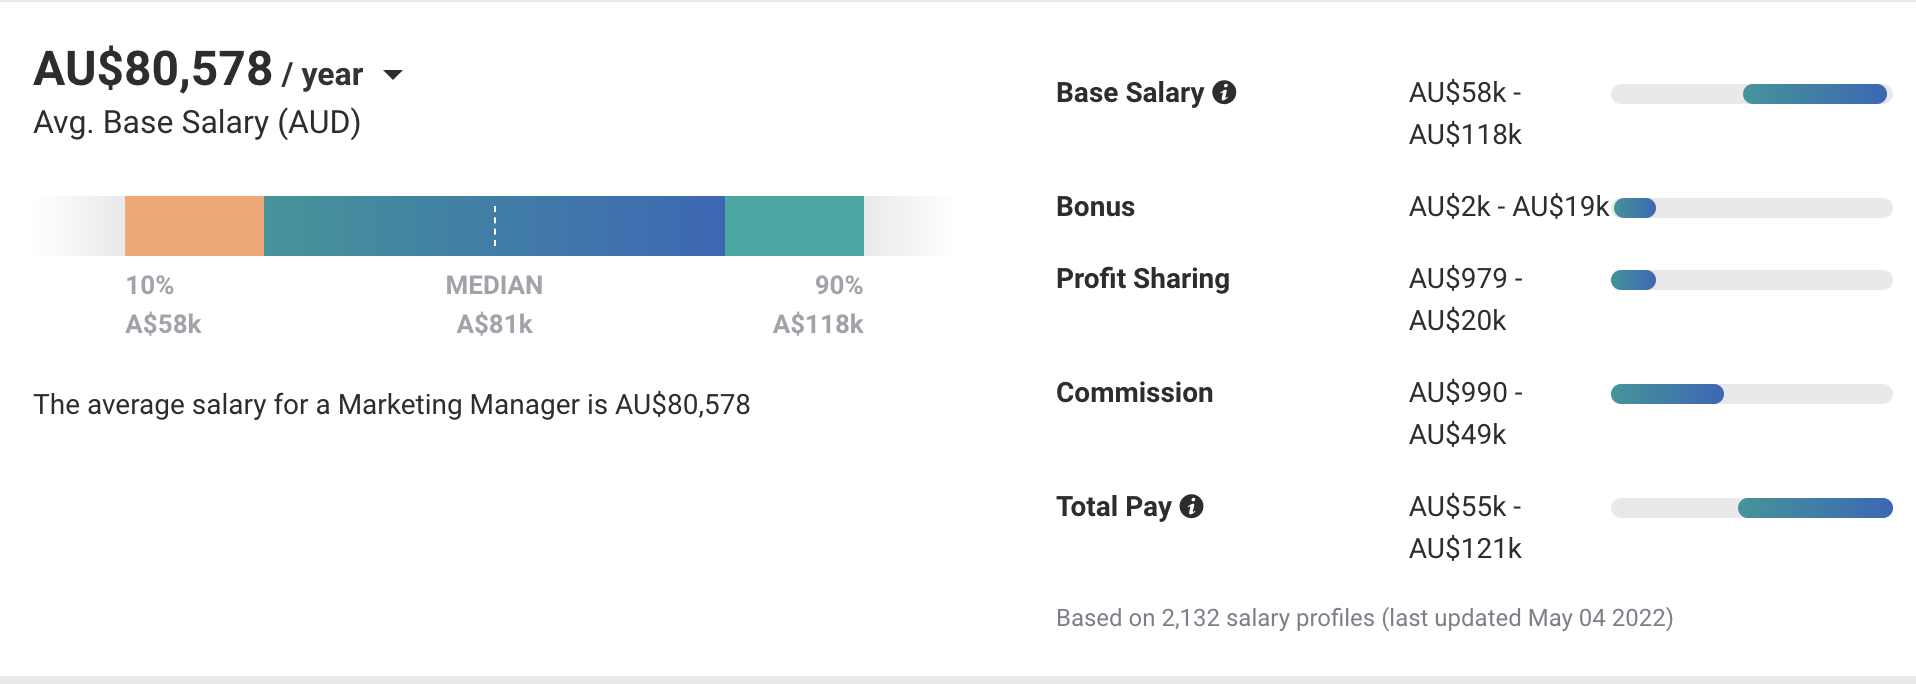The width and height of the screenshot is (1916, 684).
Task: Click the Commission row label
Action: click(1134, 393)
